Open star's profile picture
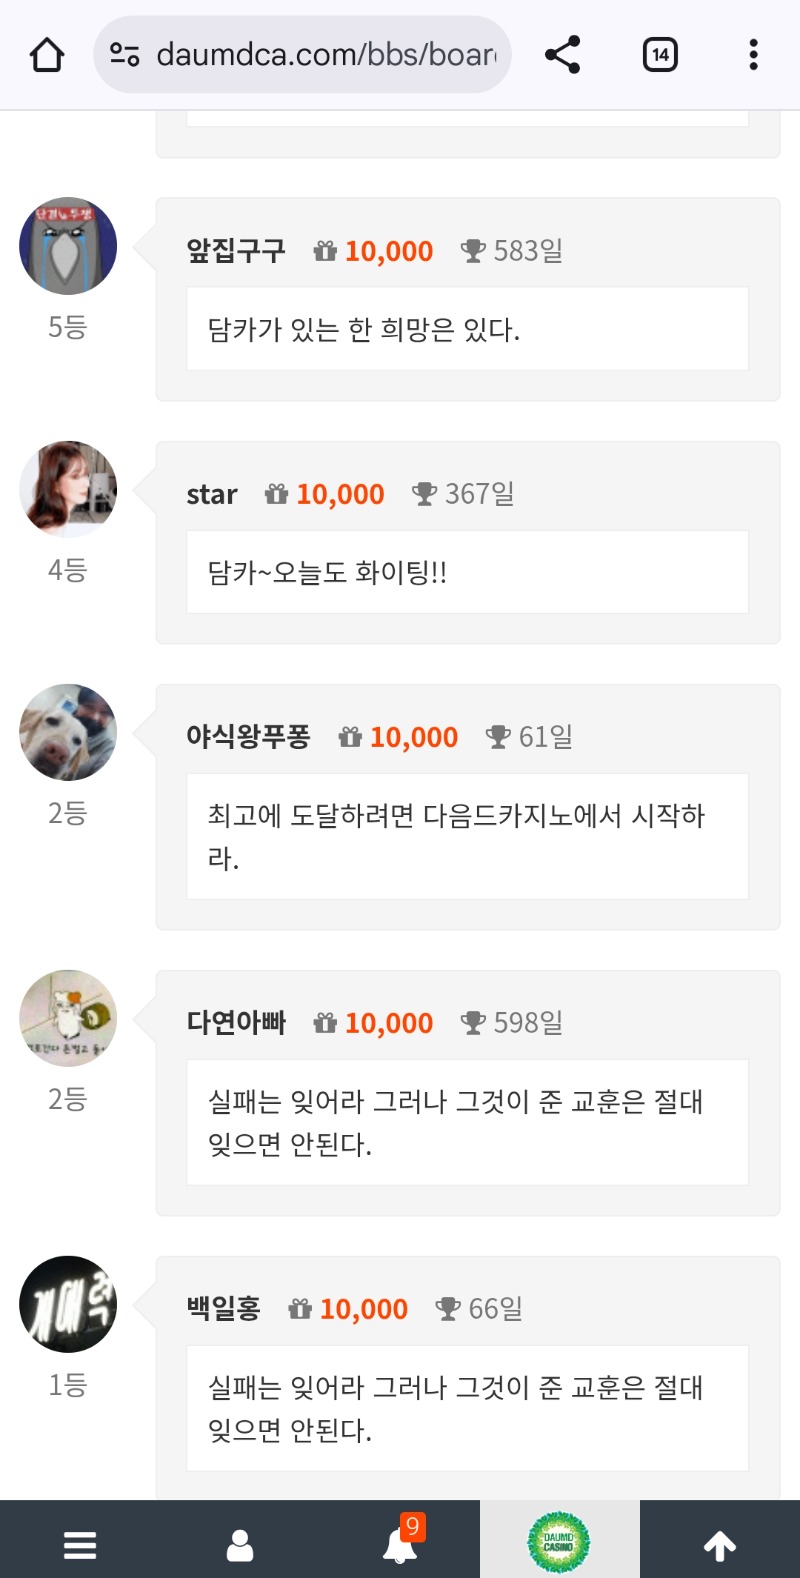The image size is (800, 1578). [68, 489]
